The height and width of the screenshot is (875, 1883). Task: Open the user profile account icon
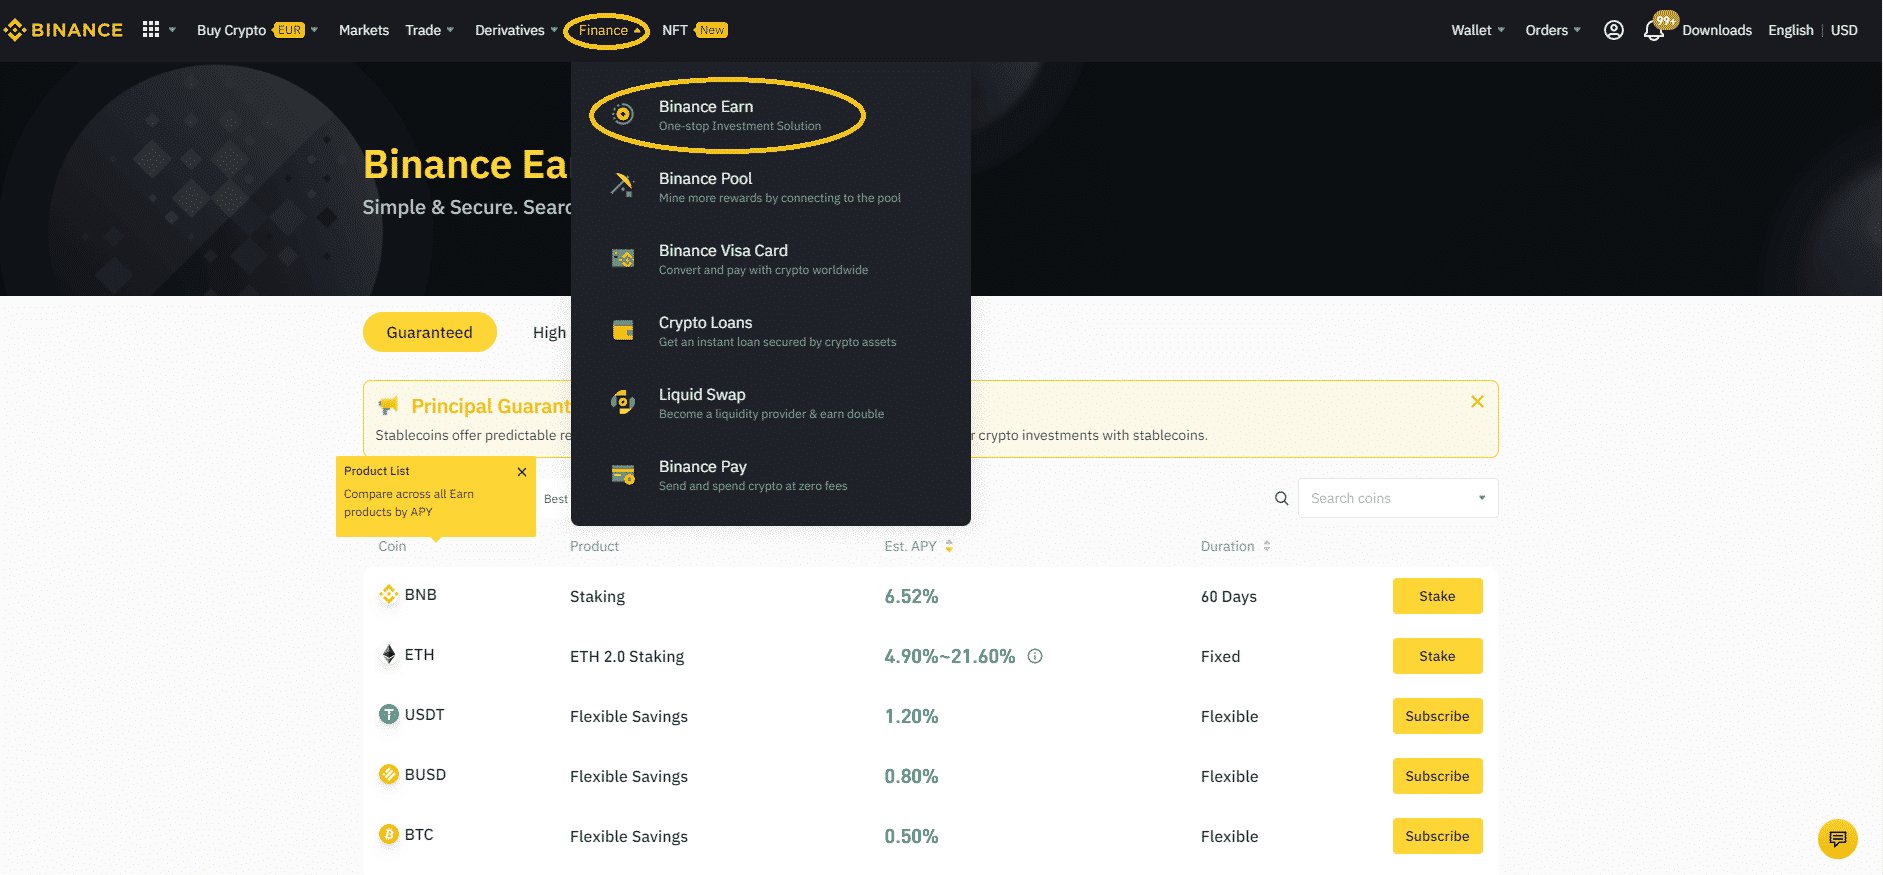1613,30
